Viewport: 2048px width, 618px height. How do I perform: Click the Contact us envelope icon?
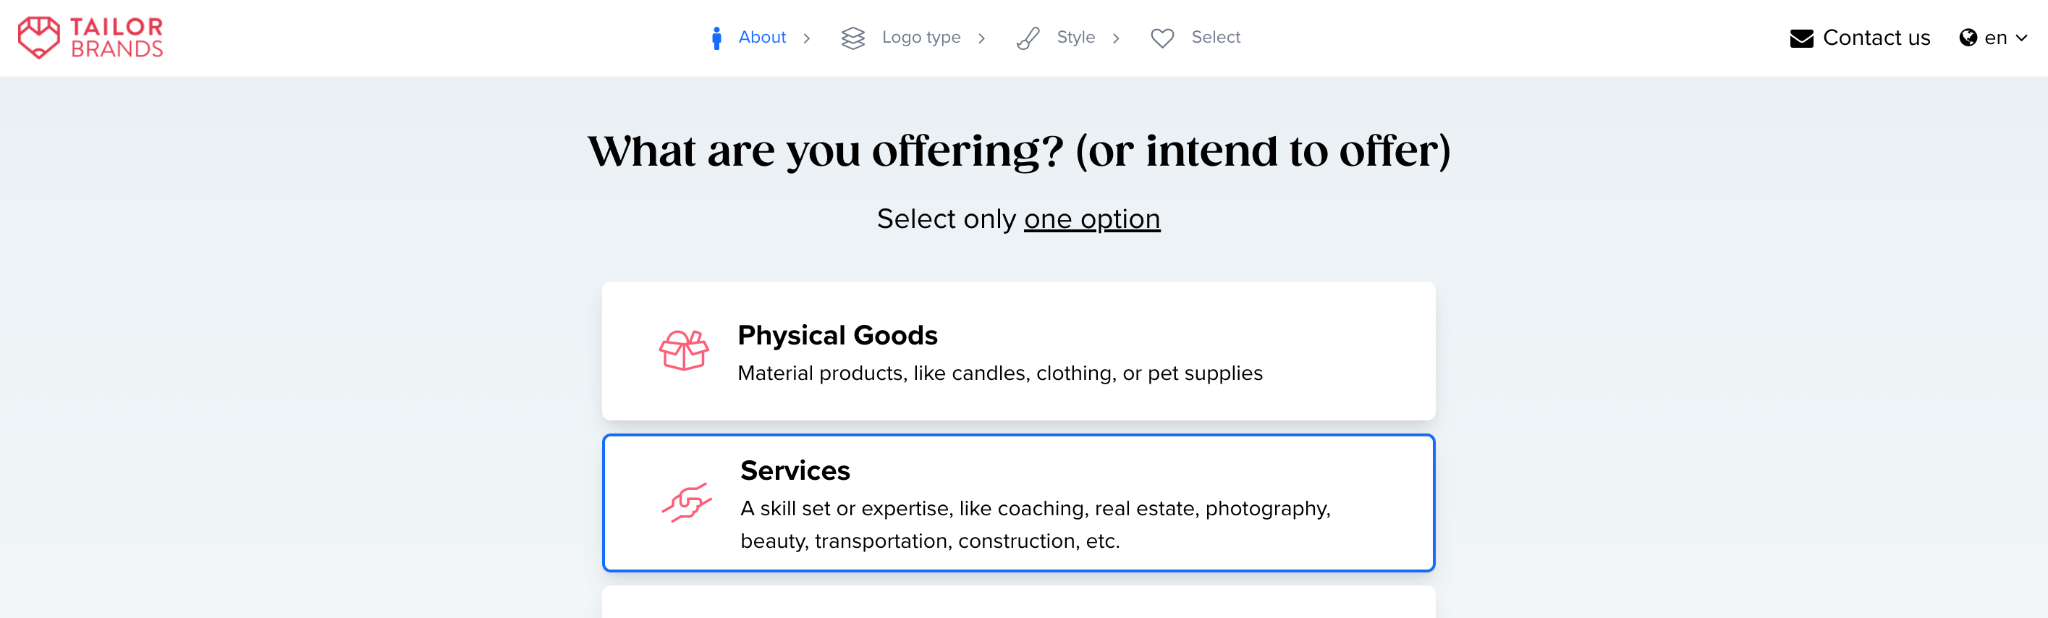pyautogui.click(x=1801, y=38)
